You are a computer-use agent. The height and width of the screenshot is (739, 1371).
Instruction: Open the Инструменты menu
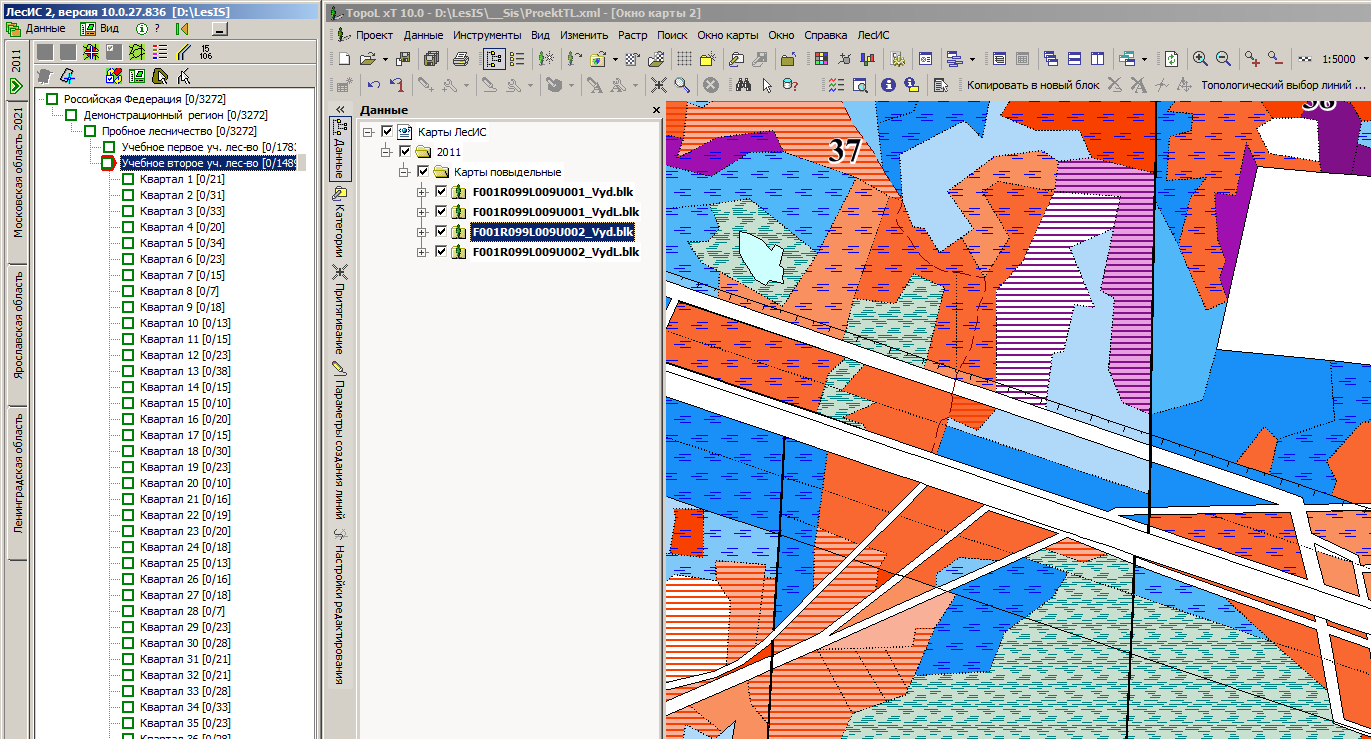point(487,35)
